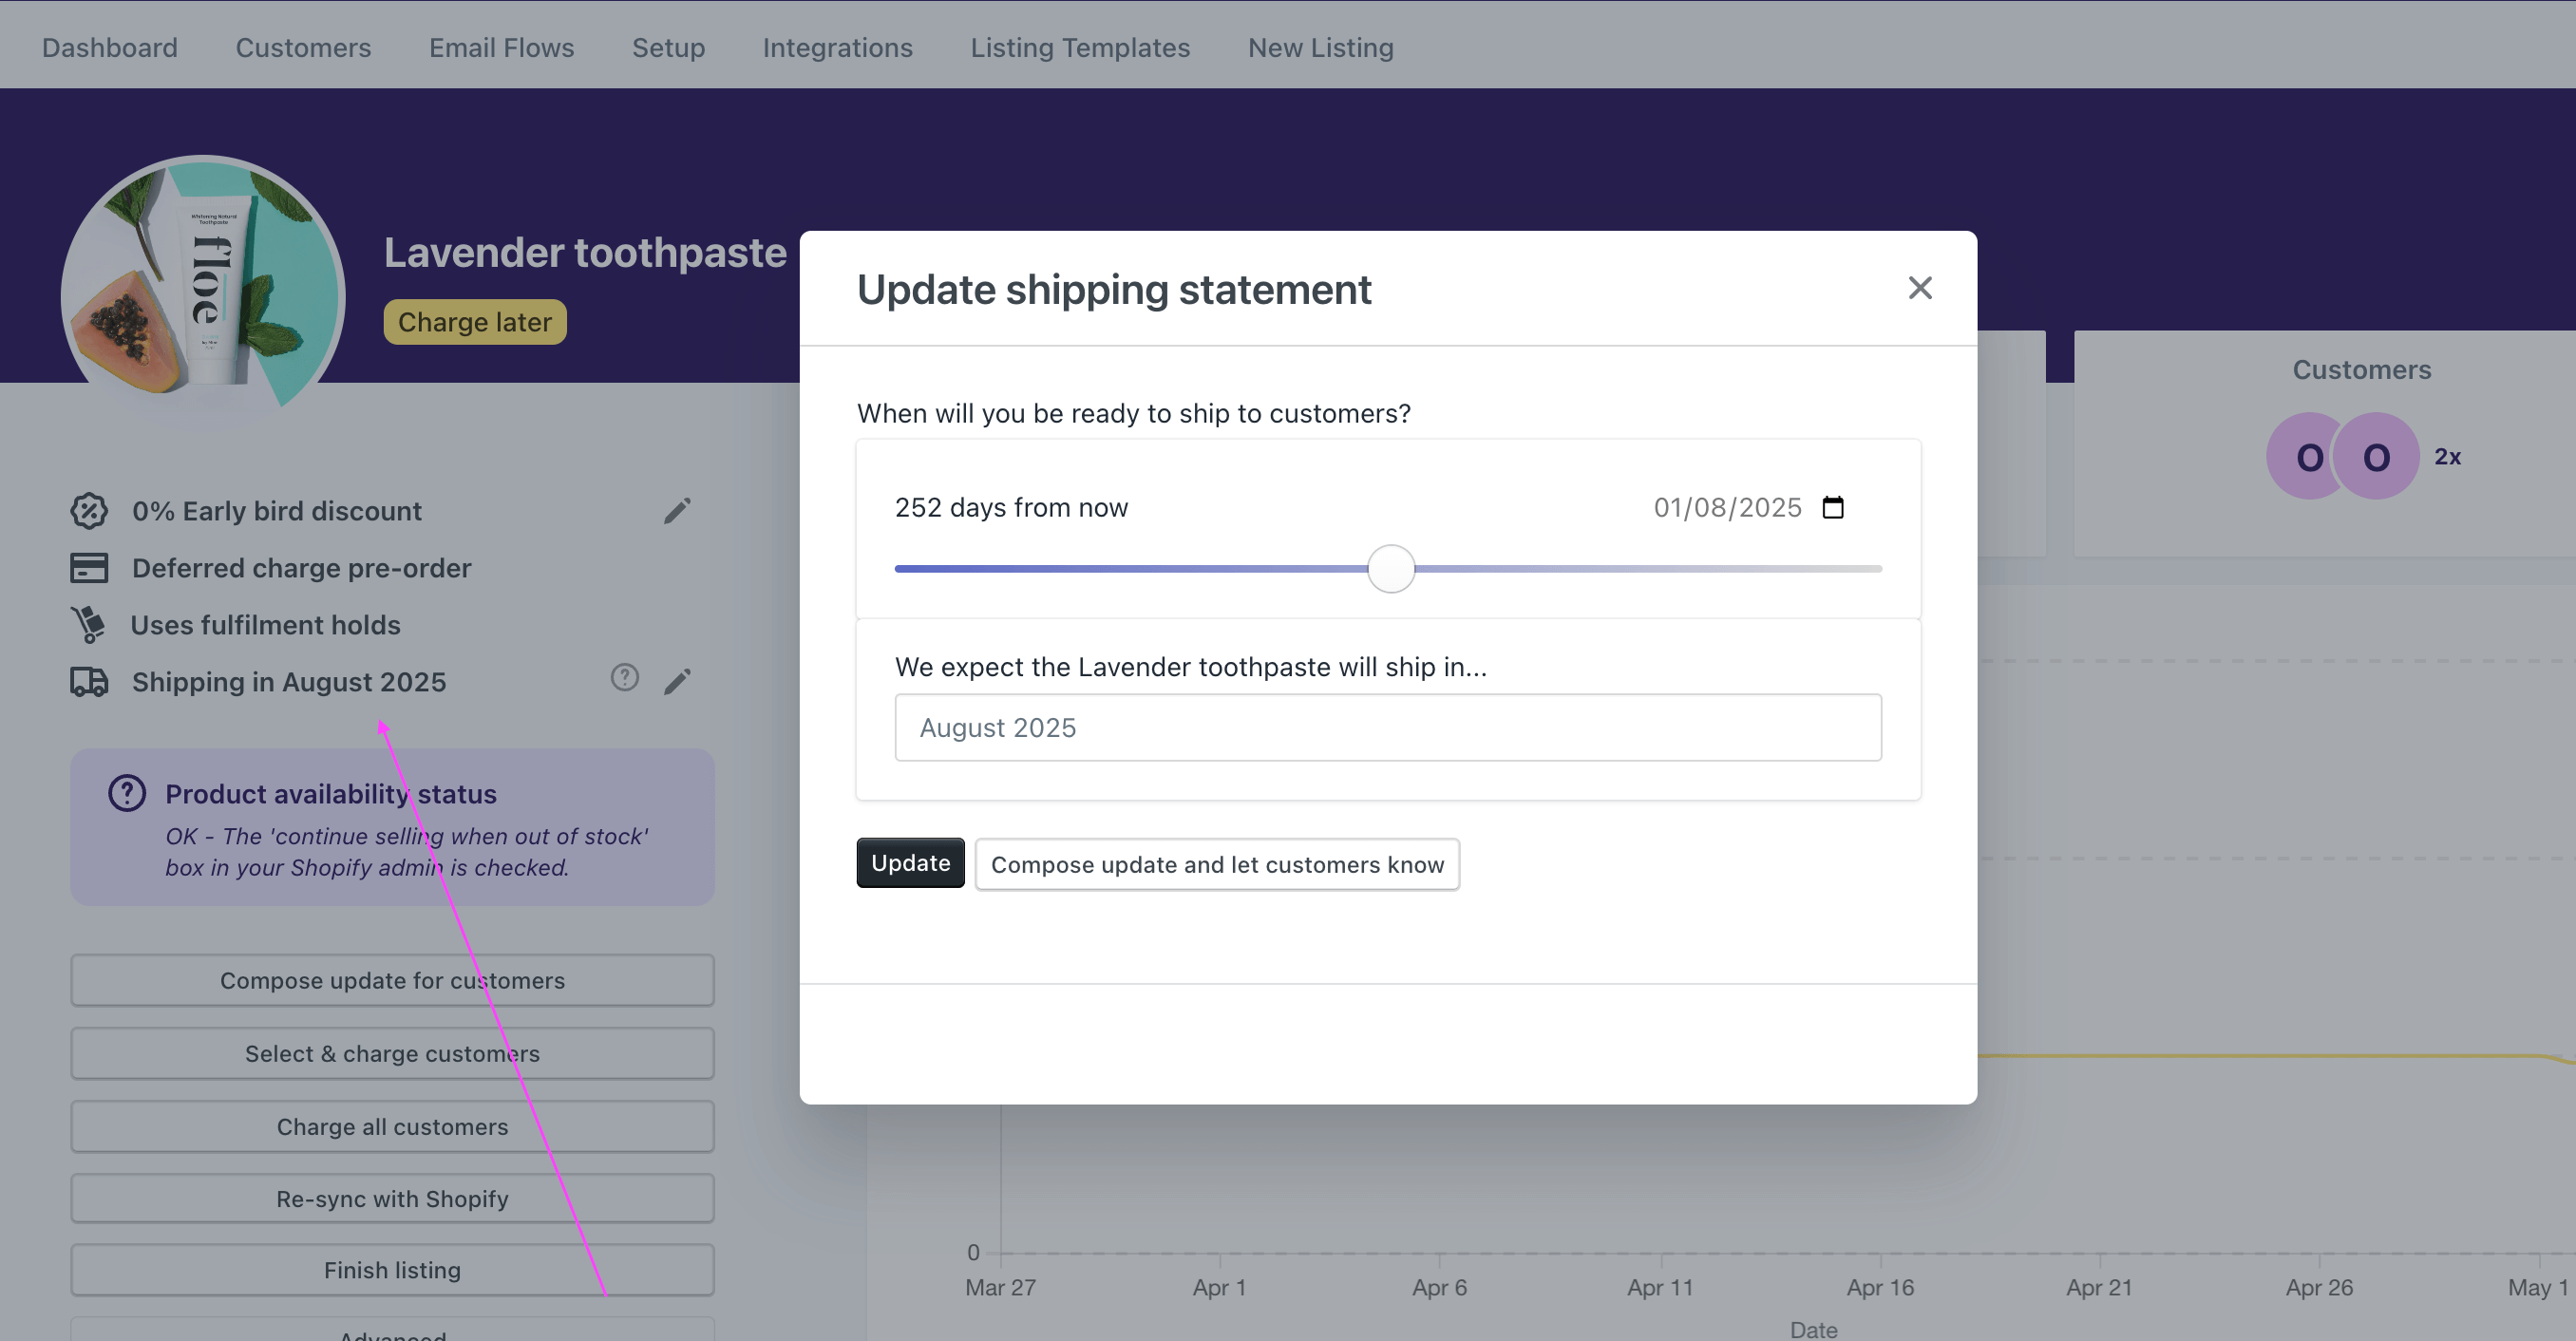Click the Email Flows menu item
Viewport: 2576px width, 1341px height.
pos(501,46)
